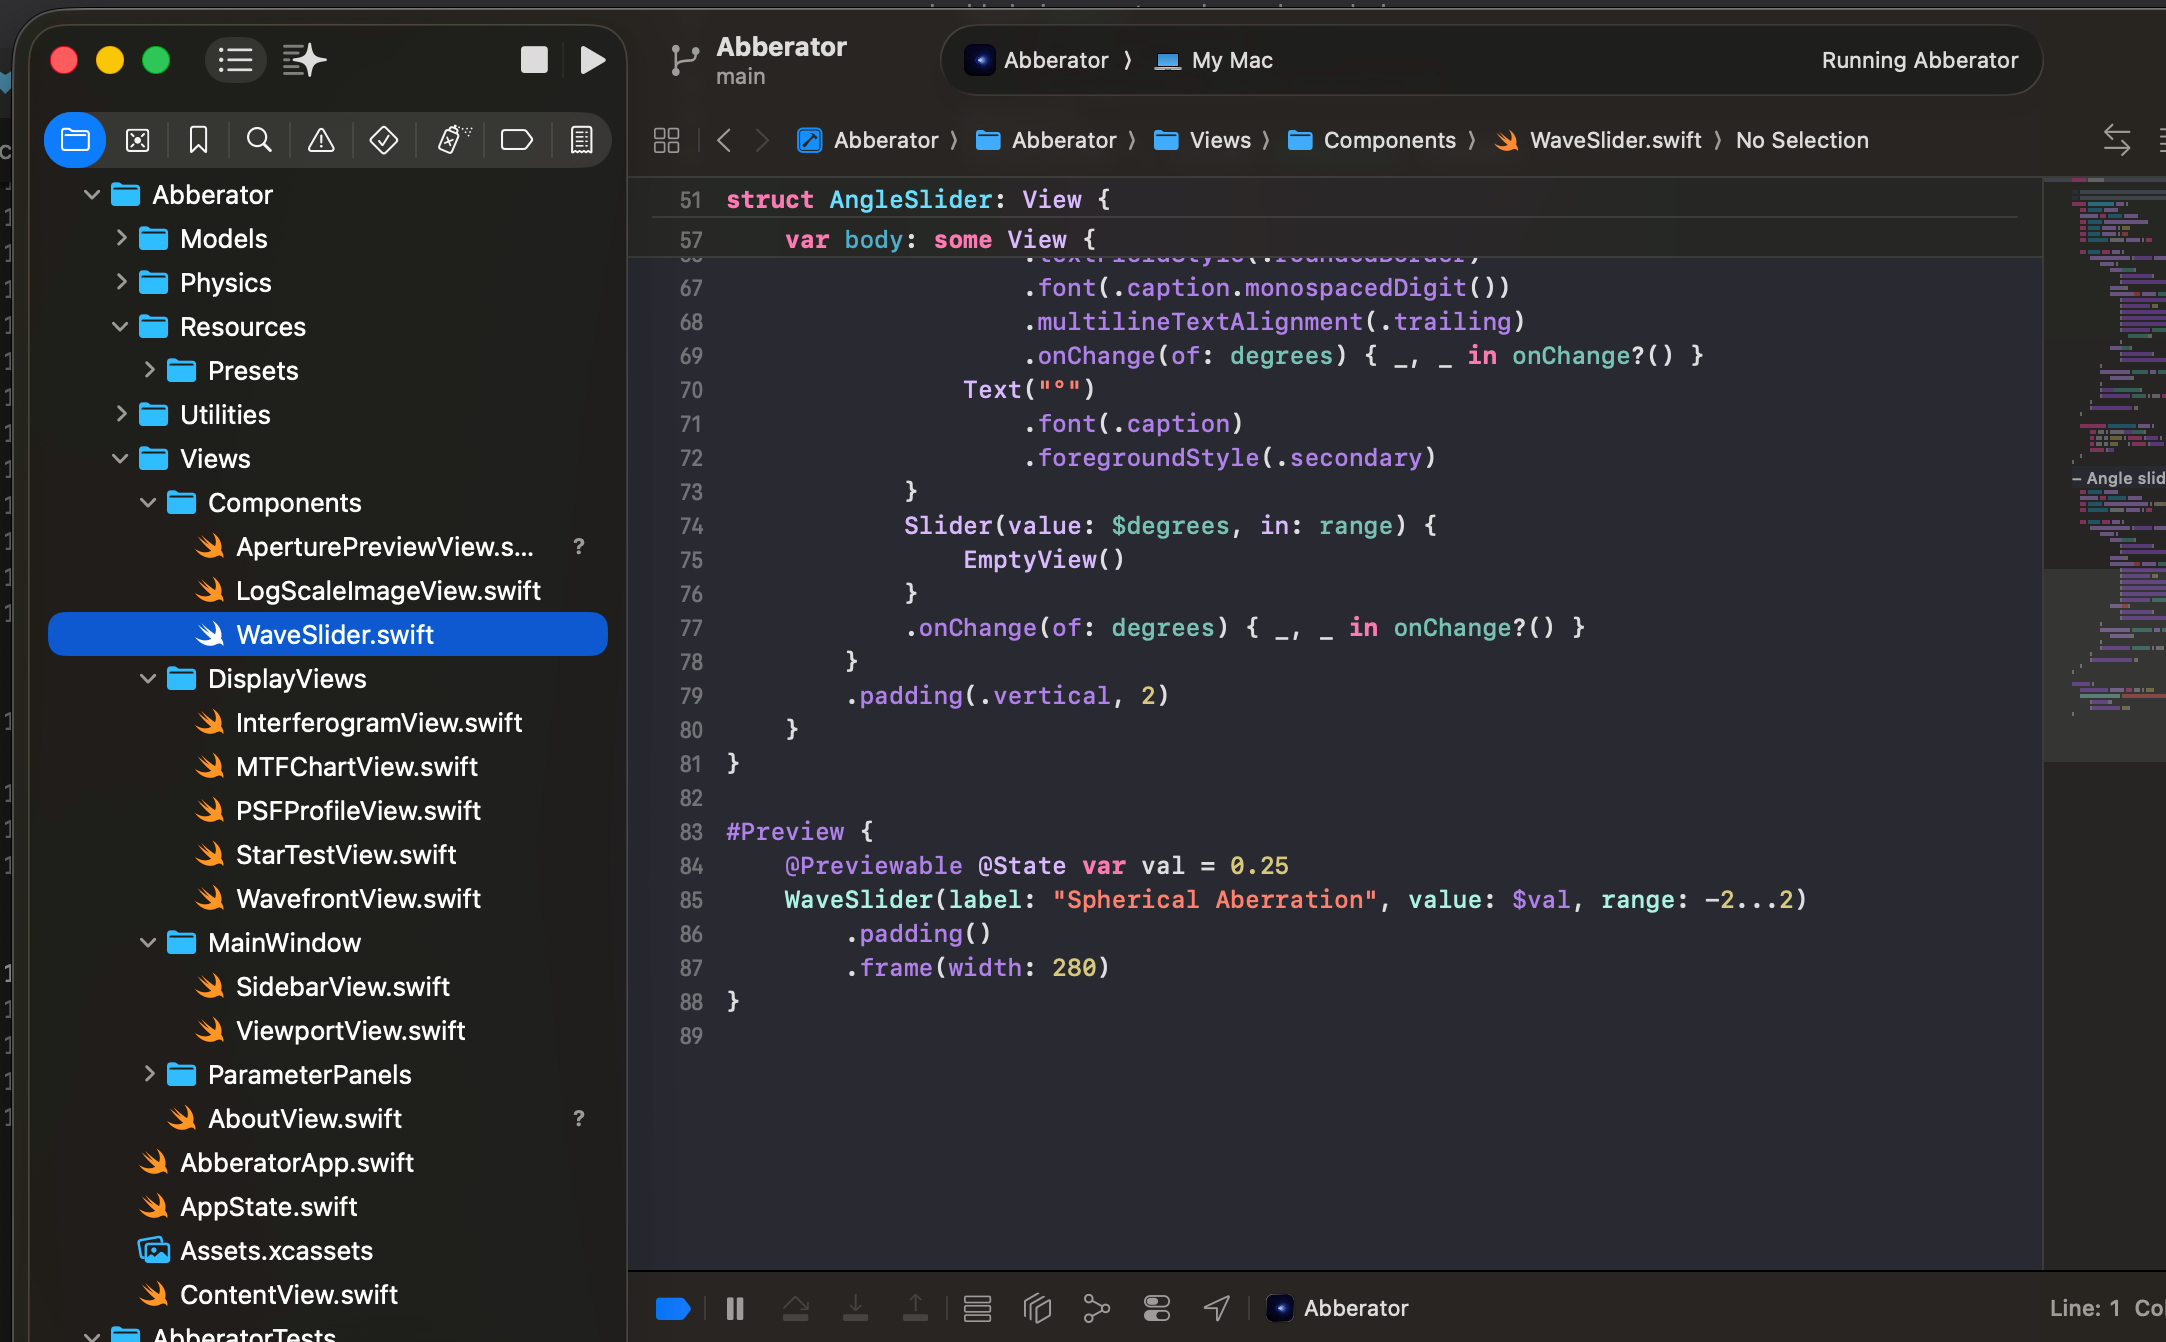Screen dimensions: 2166x1342
Task: Click the Simulate Location arrow icon
Action: [x=1216, y=1308]
